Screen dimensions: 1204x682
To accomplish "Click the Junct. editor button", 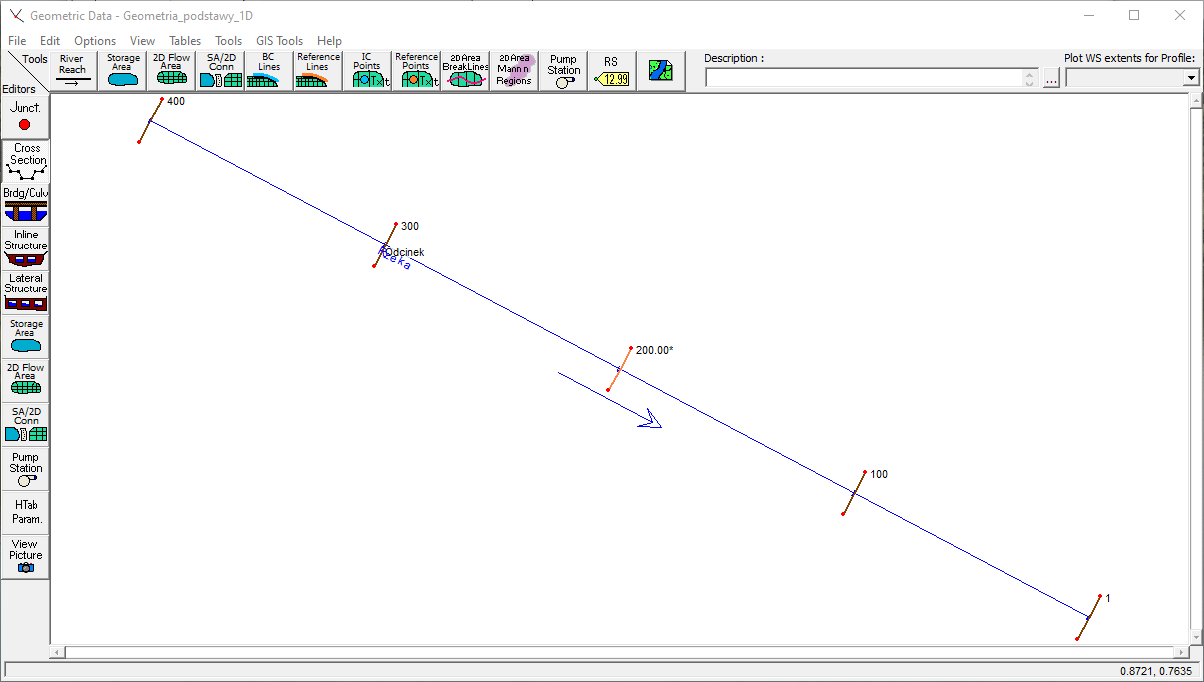I will point(25,116).
